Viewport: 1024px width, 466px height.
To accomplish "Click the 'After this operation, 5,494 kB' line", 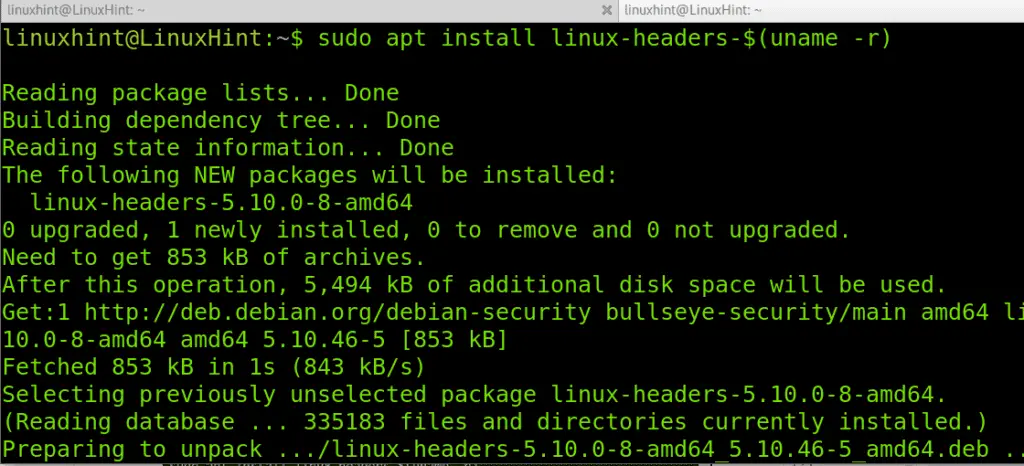I will (x=474, y=285).
